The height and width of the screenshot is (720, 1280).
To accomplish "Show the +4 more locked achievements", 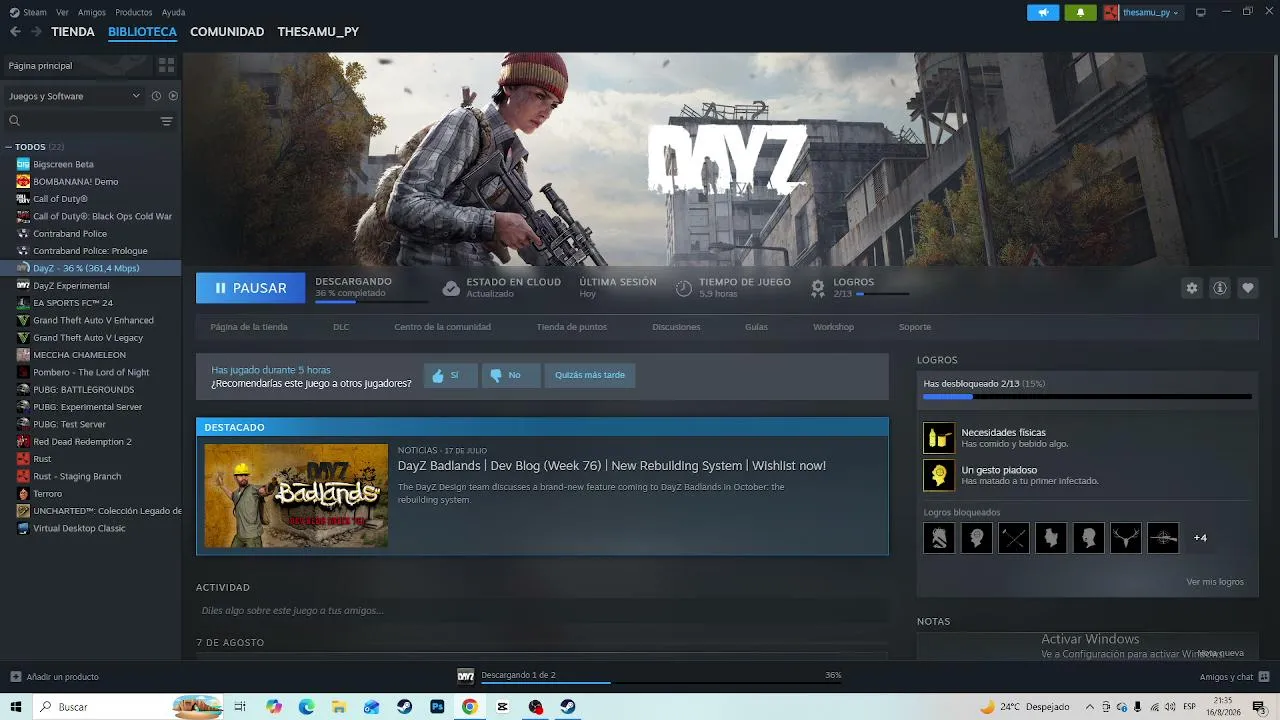I will [x=1201, y=538].
